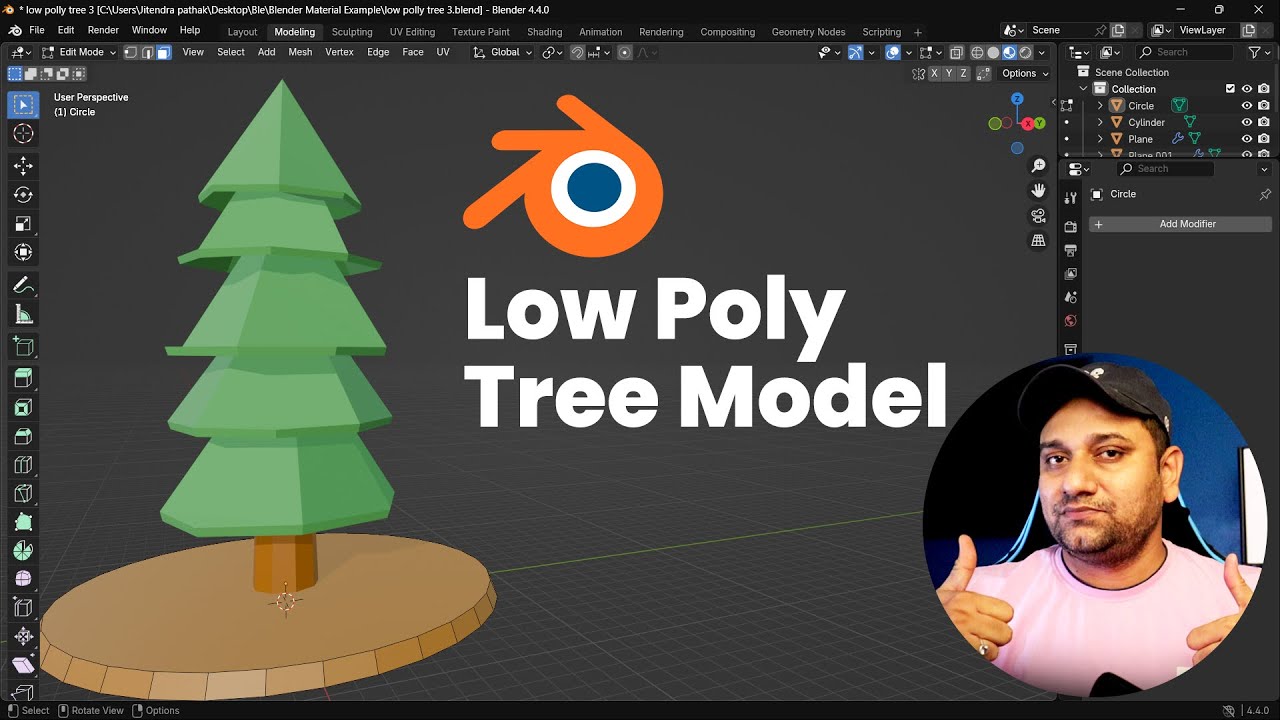Select the Annotate tool
This screenshot has height=720, width=1280.
coord(23,286)
